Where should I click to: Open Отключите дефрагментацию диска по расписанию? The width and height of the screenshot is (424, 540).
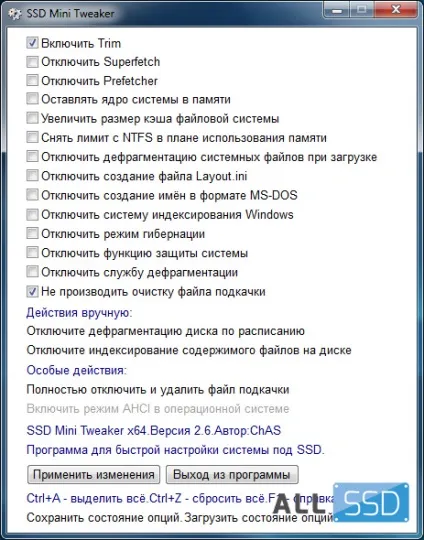(x=166, y=331)
